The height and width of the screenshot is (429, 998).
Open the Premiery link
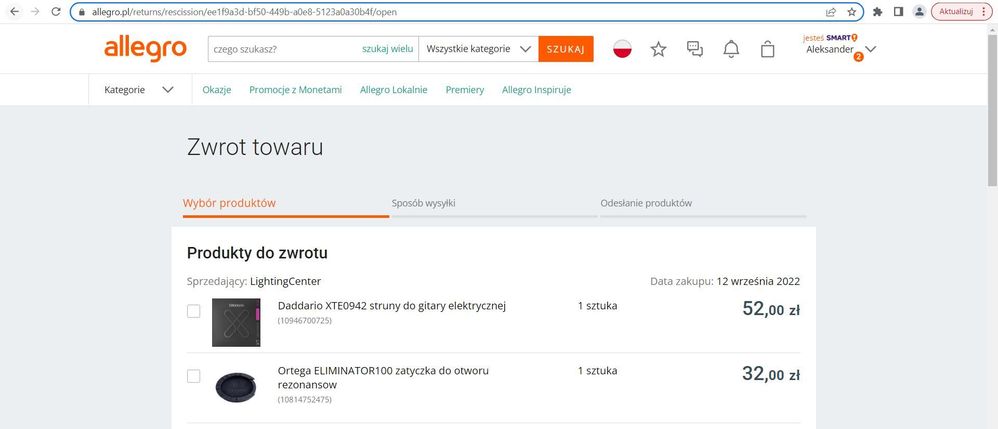(465, 90)
